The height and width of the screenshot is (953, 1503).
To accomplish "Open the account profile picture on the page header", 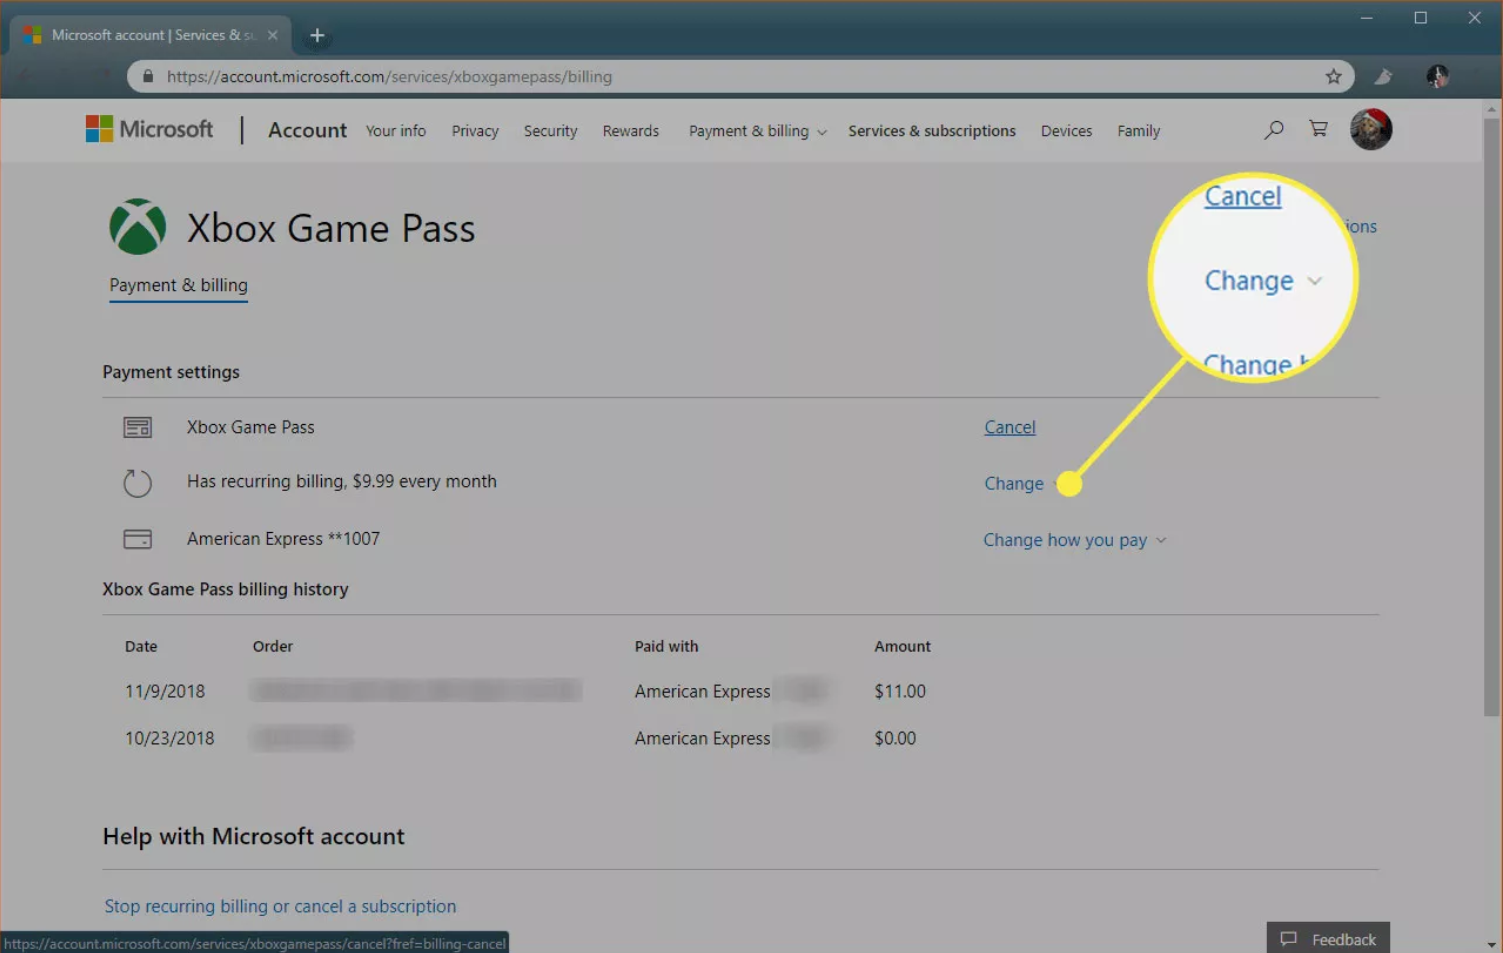I will tap(1370, 130).
